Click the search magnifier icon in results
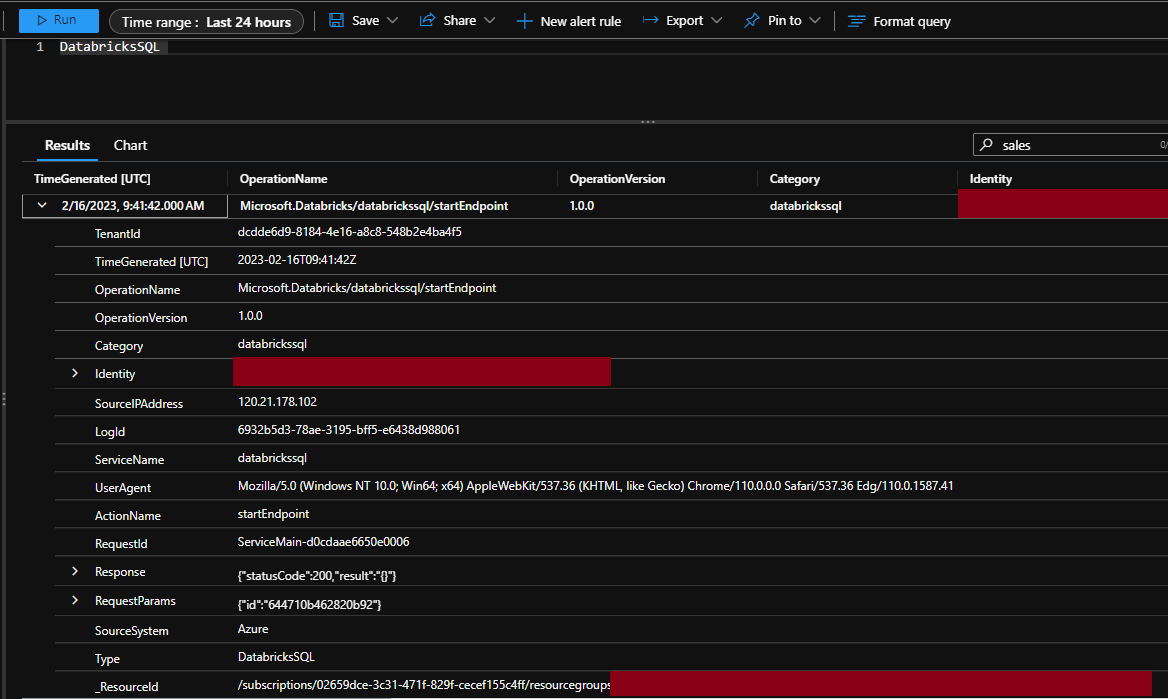Viewport: 1168px width, 699px height. tap(986, 145)
